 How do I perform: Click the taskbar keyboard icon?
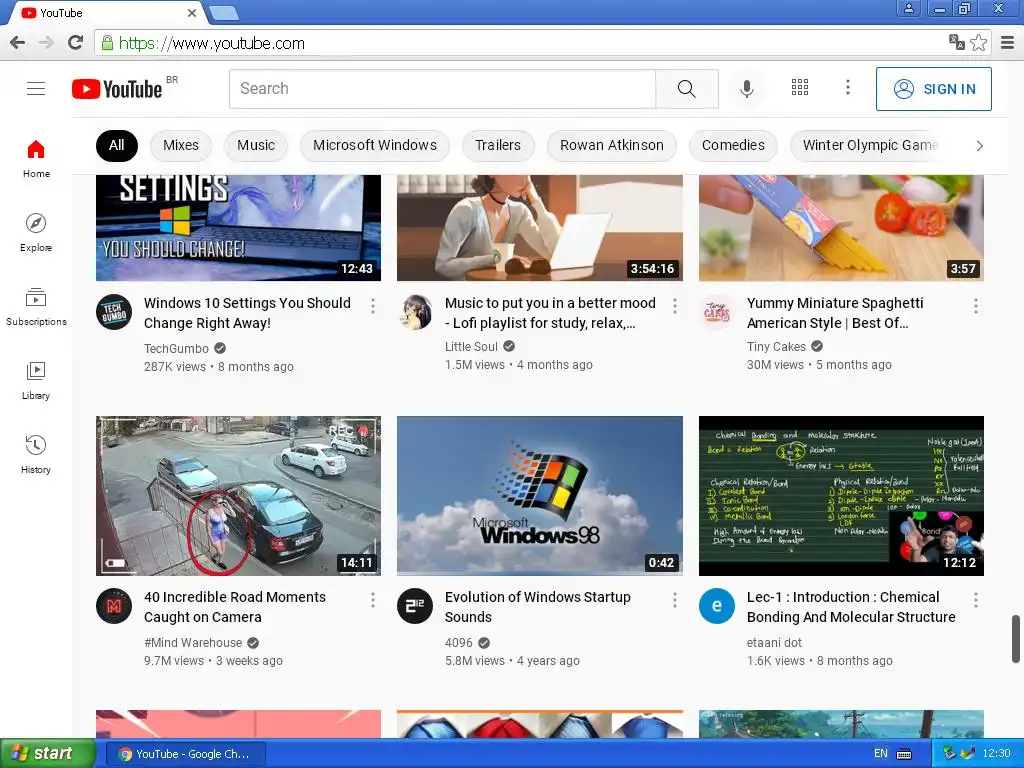(x=904, y=754)
